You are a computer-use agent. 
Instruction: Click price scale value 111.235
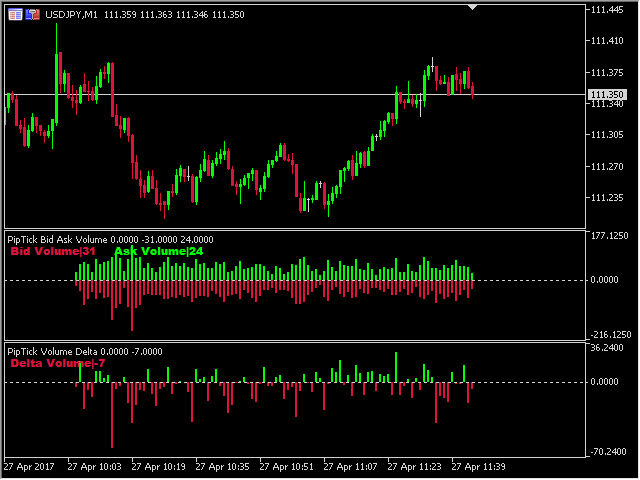point(607,198)
